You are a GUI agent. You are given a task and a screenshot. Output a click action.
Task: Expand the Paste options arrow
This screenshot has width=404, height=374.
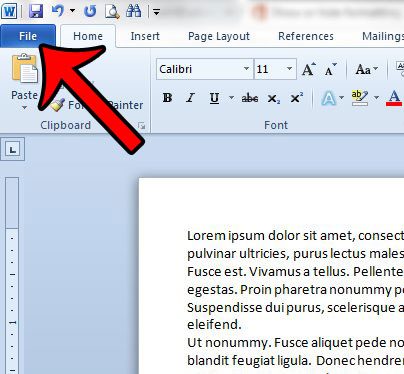(x=24, y=108)
